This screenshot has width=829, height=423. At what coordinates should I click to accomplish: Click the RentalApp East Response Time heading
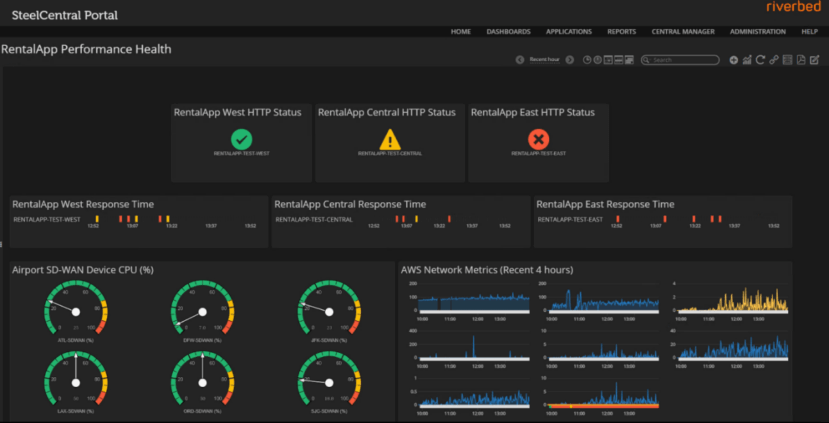[605, 205]
